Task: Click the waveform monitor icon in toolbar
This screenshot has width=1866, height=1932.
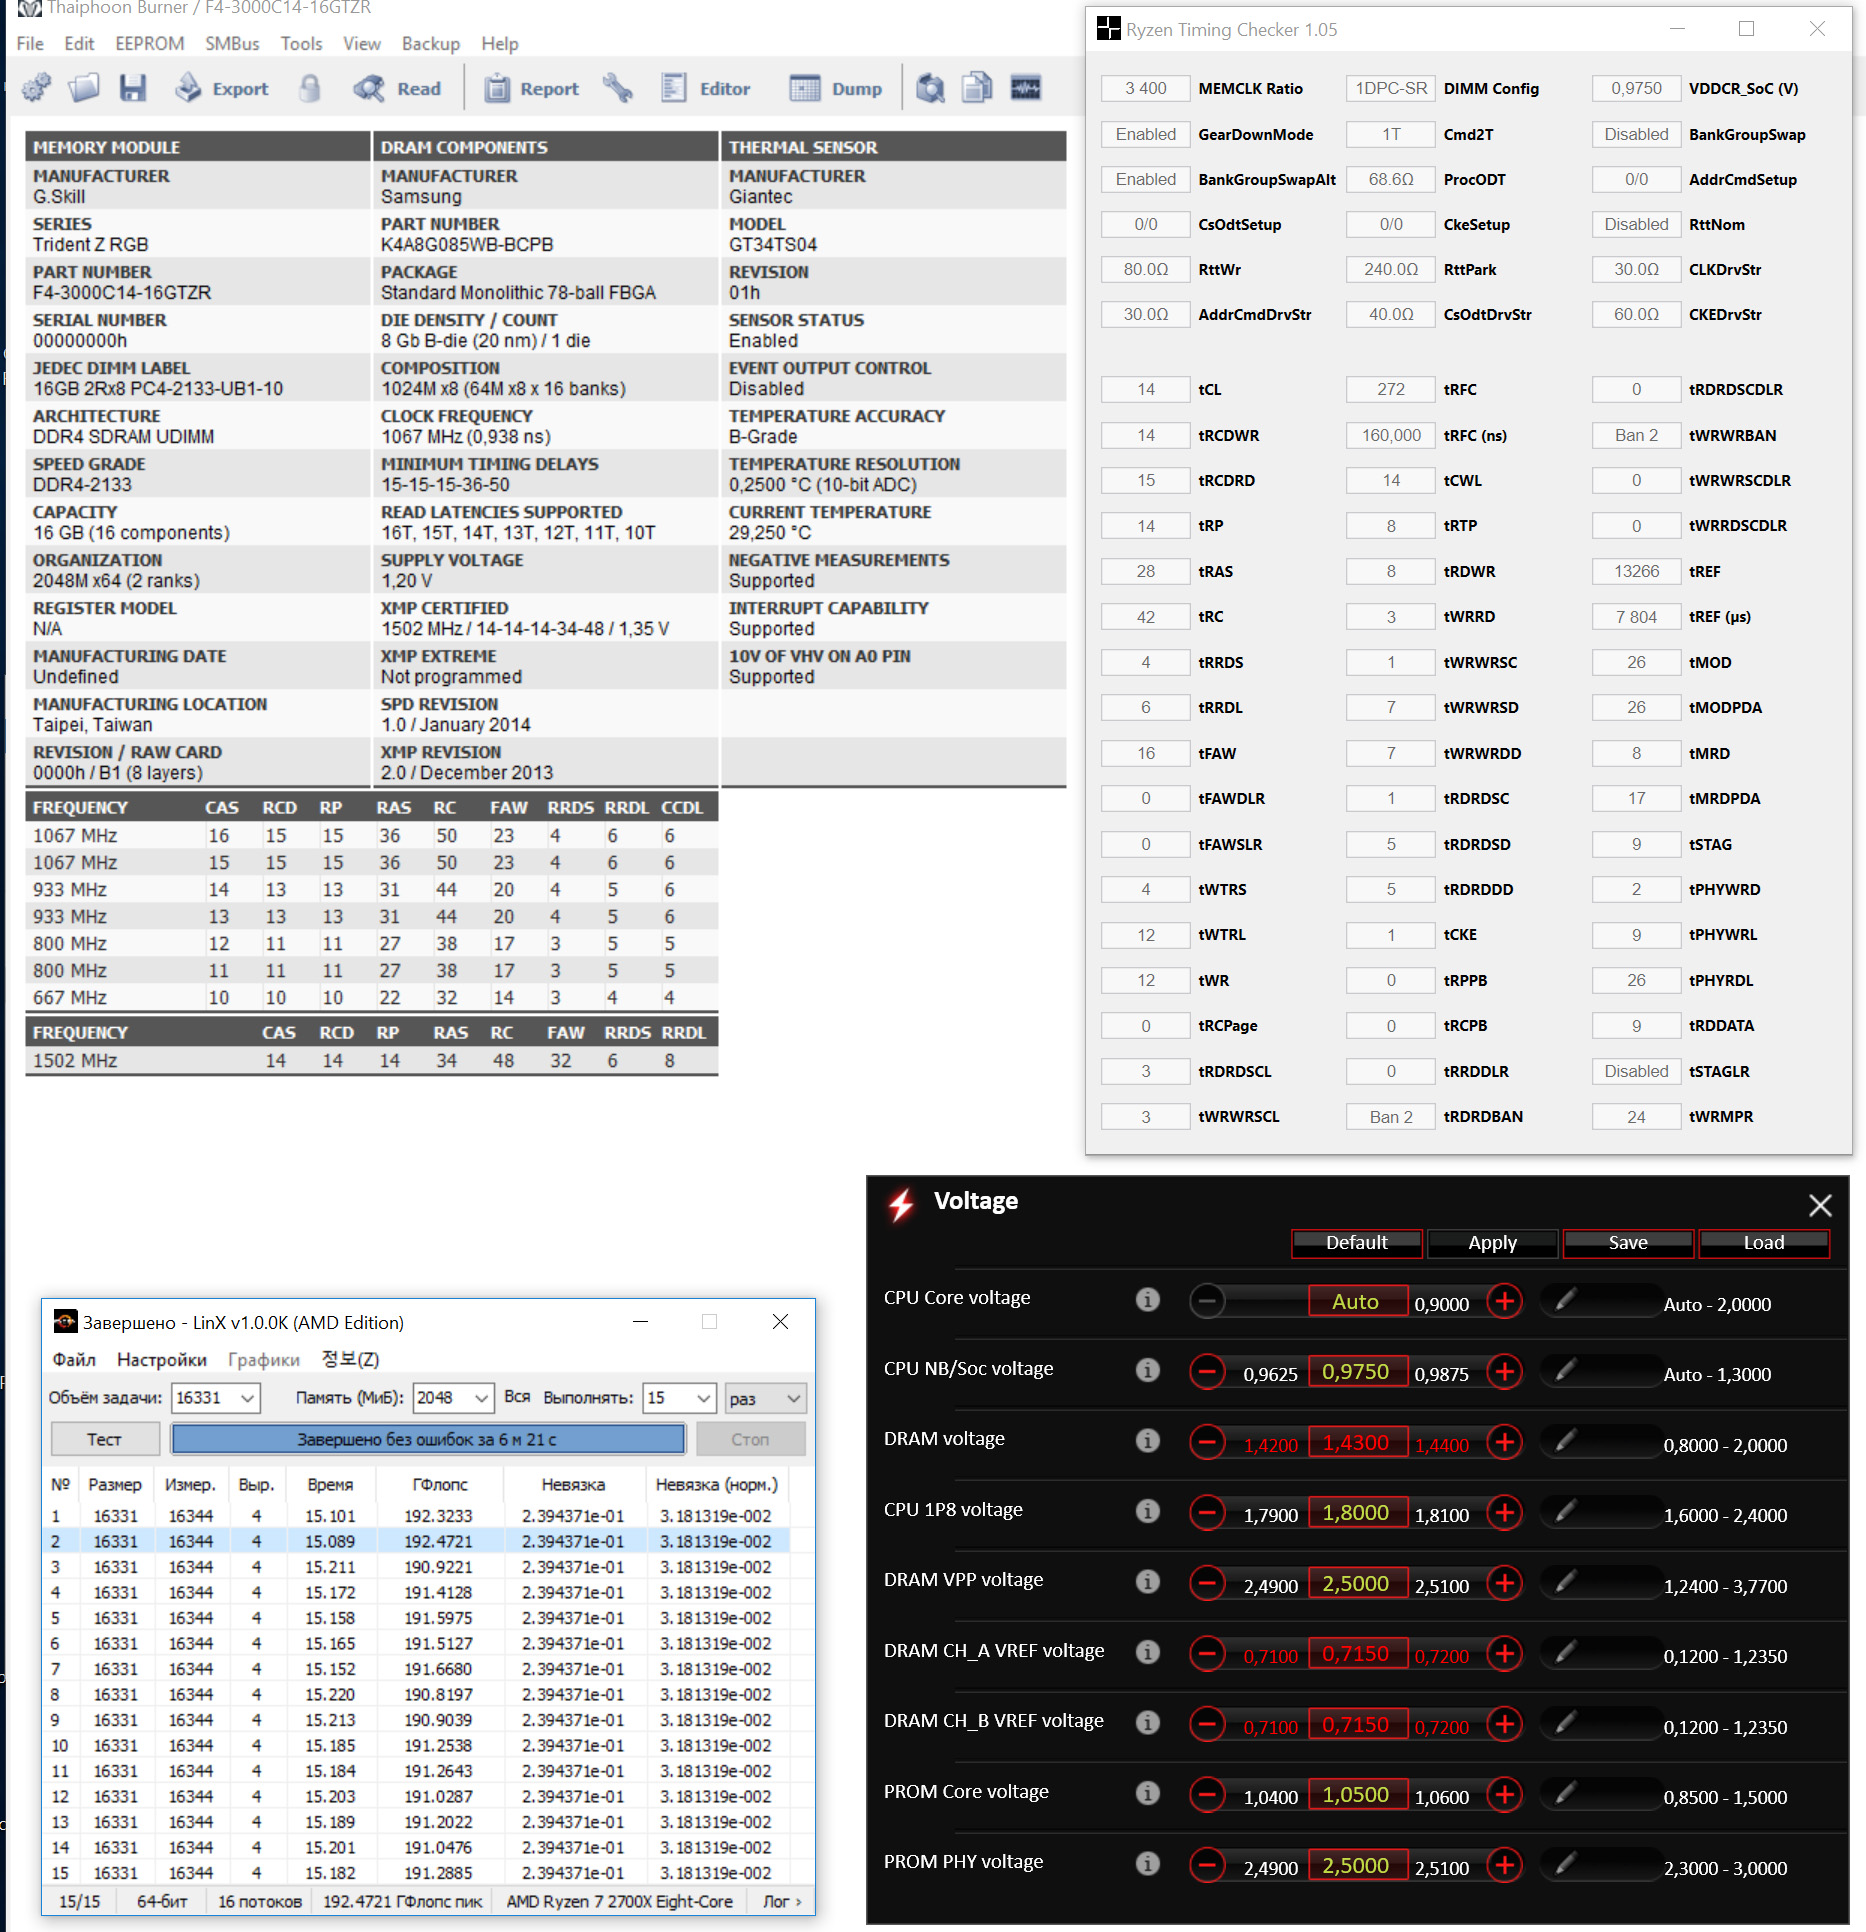Action: point(1026,88)
